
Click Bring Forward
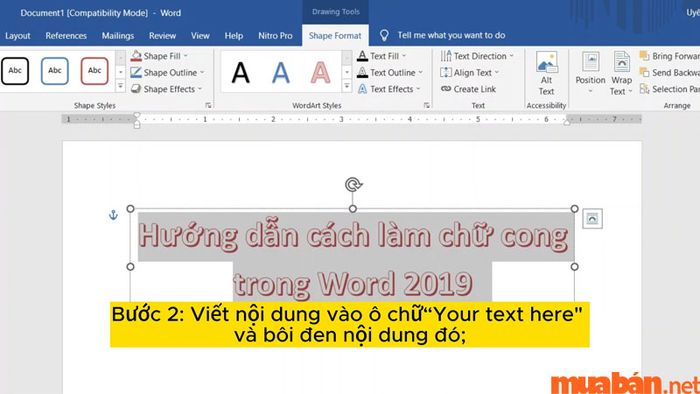click(669, 56)
